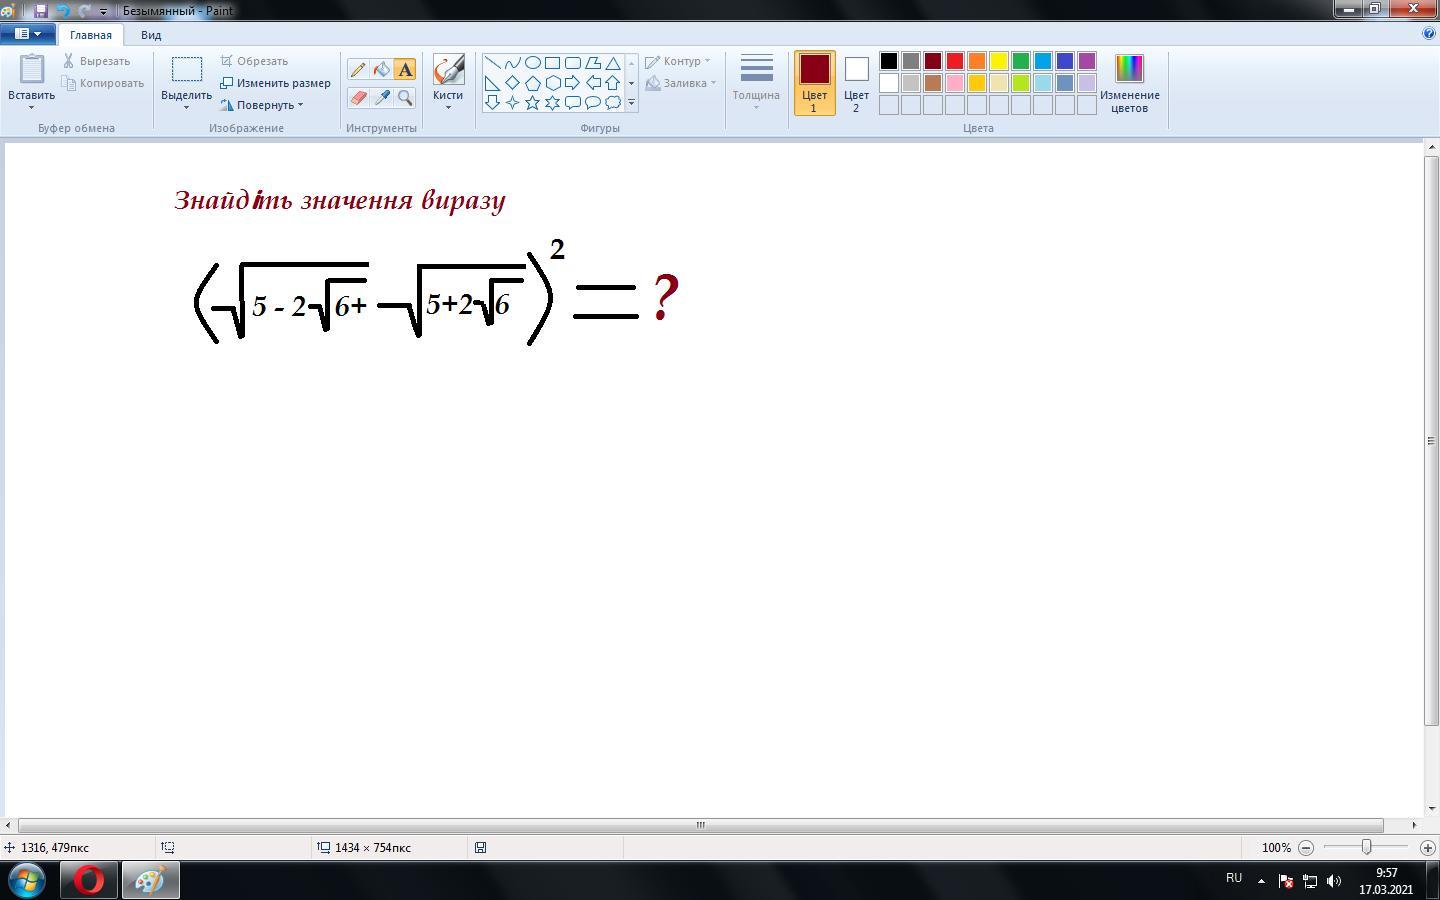Expand the Повернуть rotate dropdown
Screen dimensions: 1440x900
(x=262, y=105)
